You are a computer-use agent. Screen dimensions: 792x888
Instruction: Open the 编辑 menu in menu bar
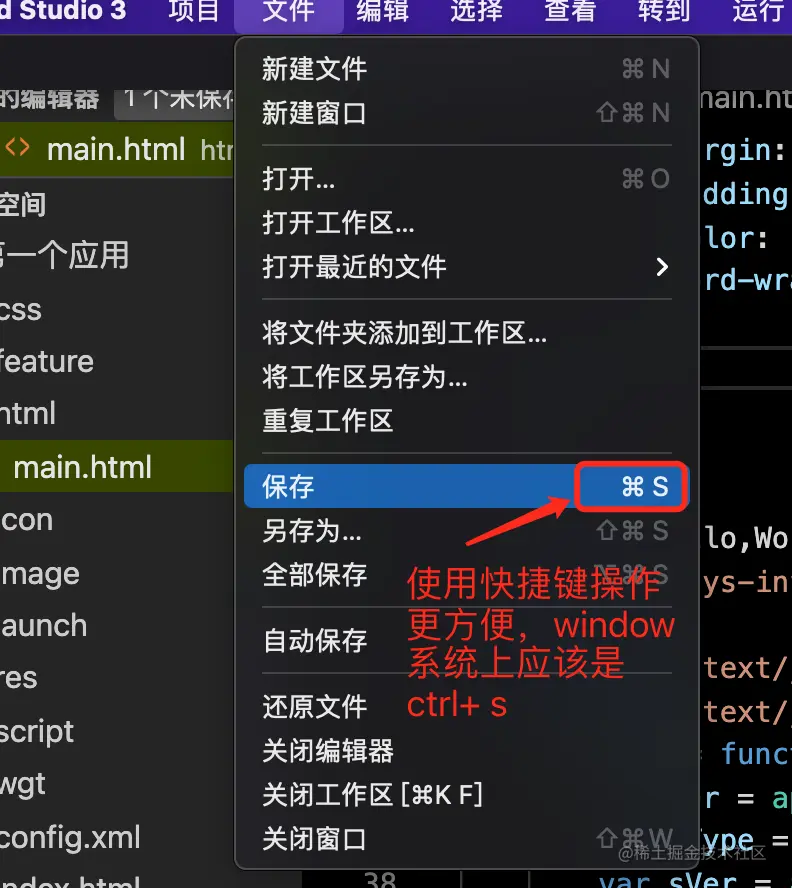tap(382, 11)
